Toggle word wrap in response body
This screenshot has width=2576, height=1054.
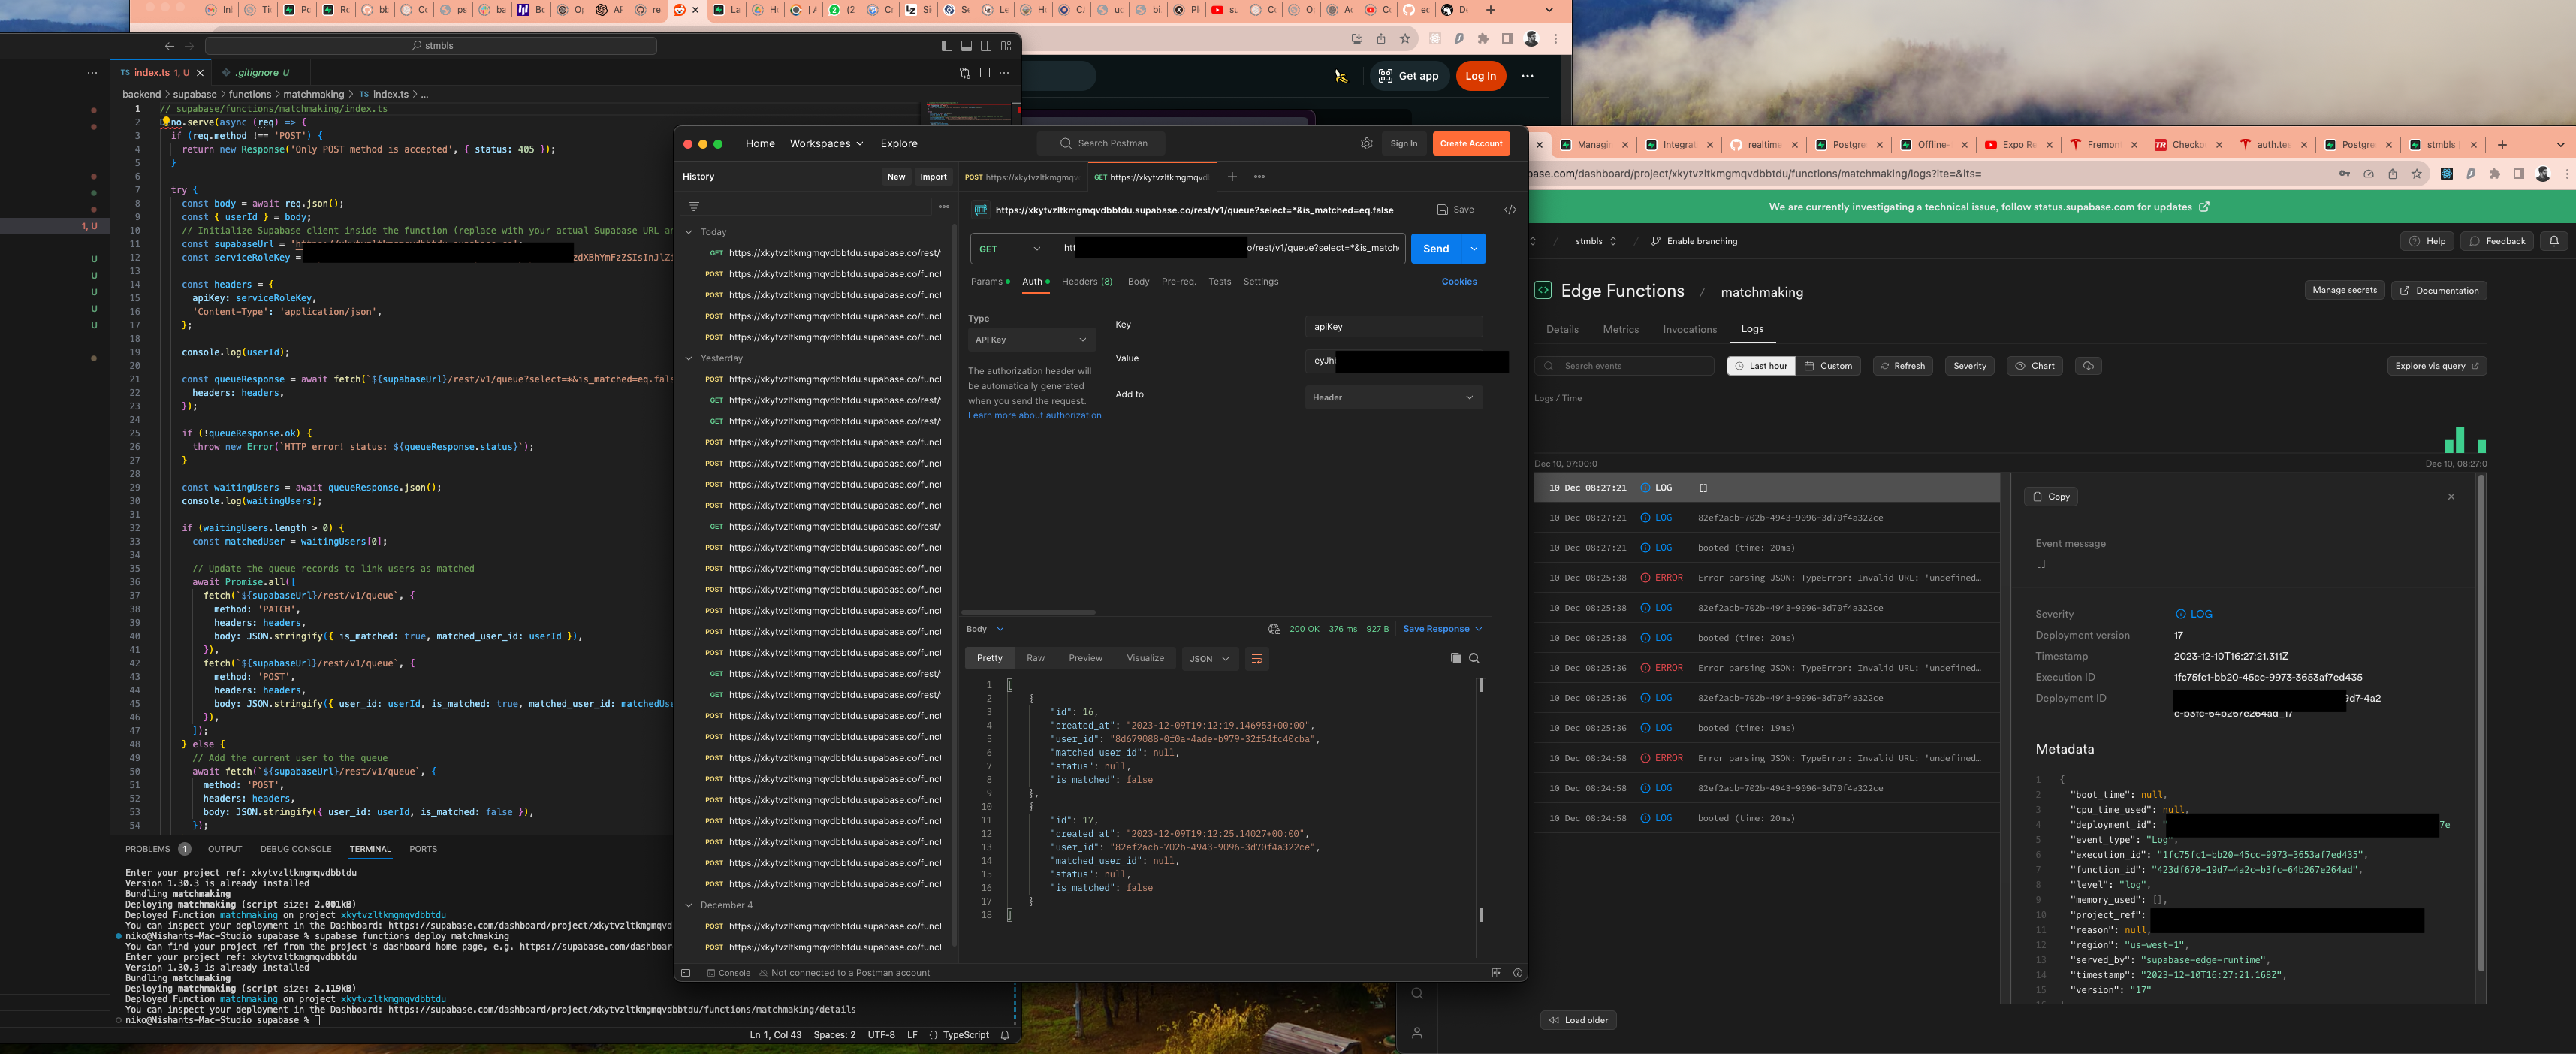pos(1257,659)
